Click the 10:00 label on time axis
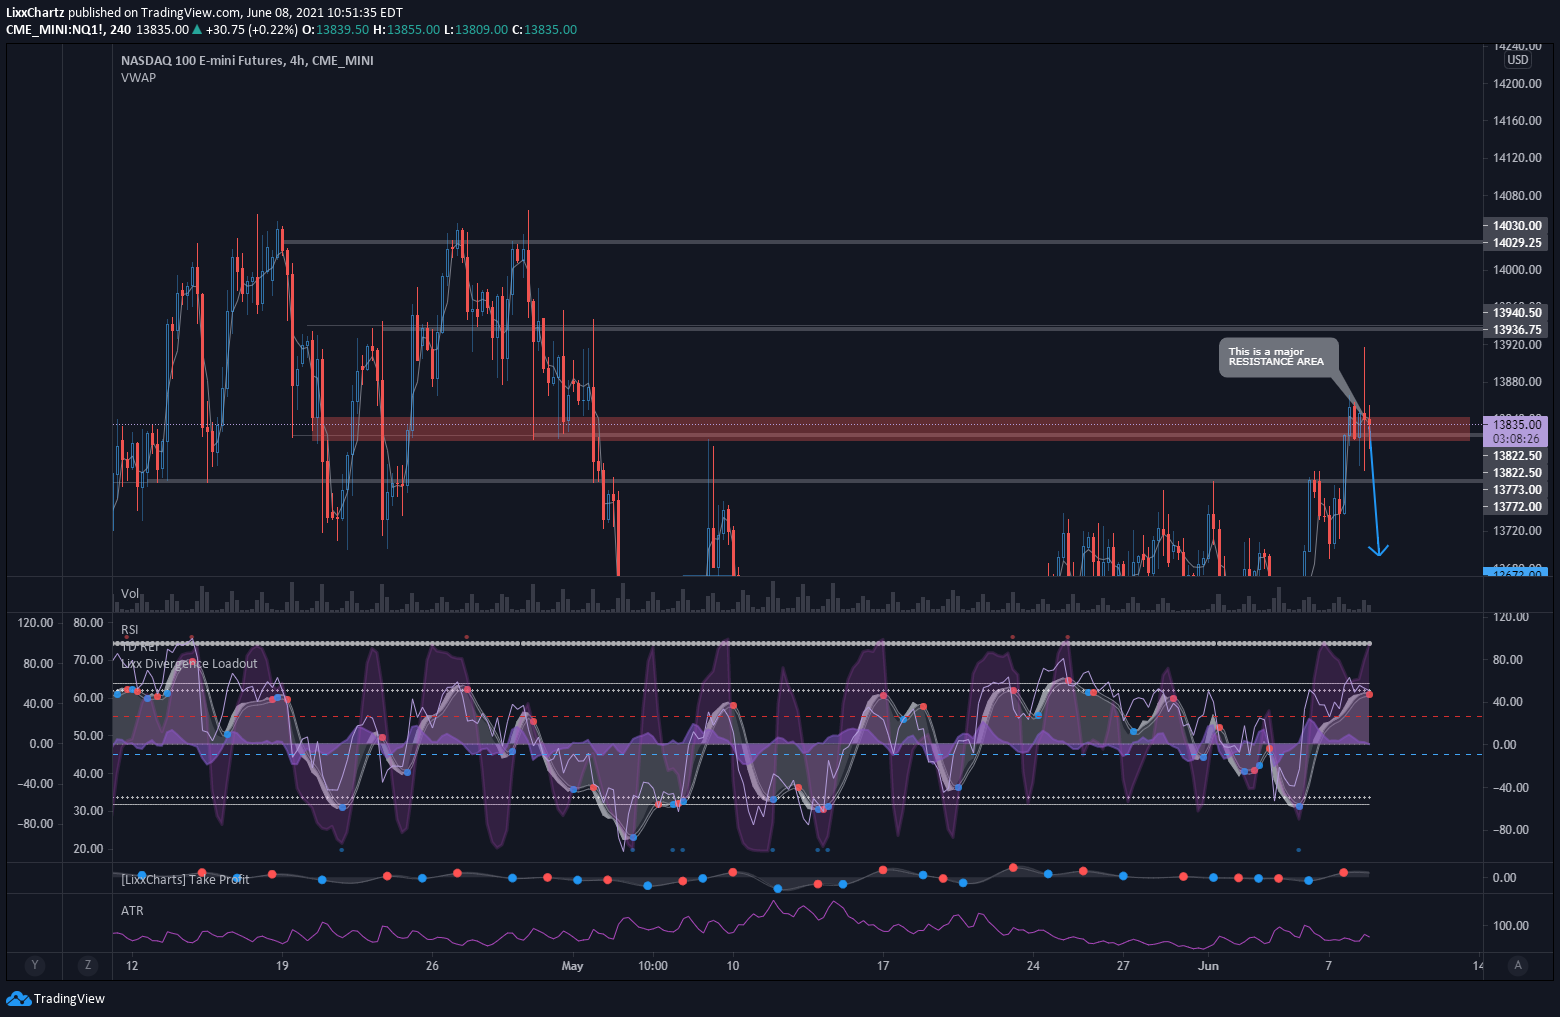 [x=653, y=966]
